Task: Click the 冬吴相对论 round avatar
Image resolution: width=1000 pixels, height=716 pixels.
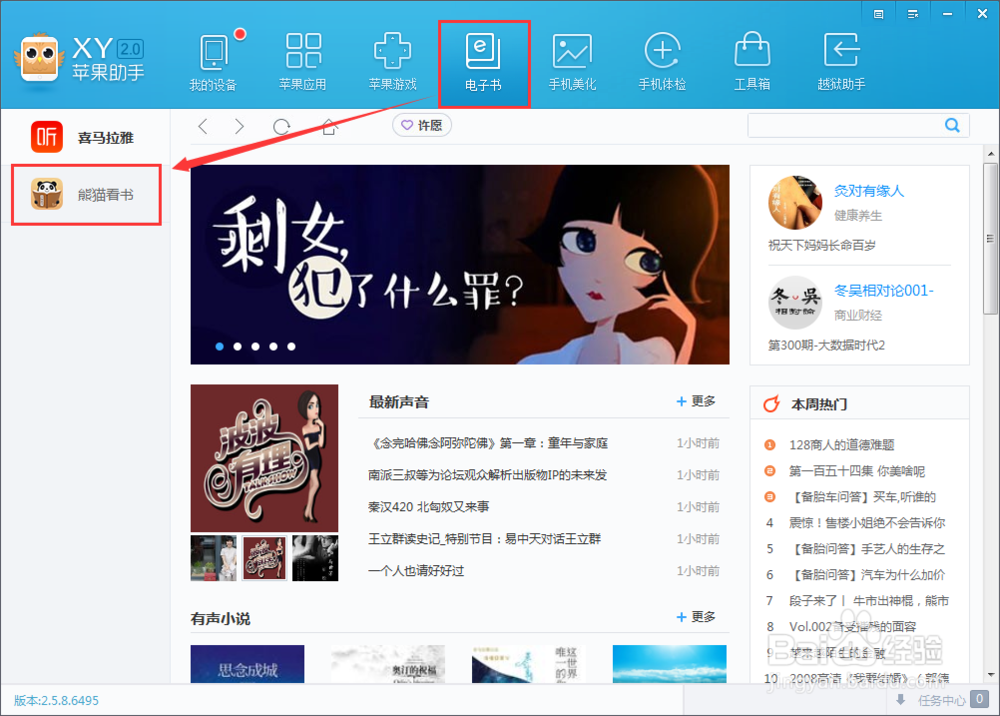Action: [x=795, y=302]
